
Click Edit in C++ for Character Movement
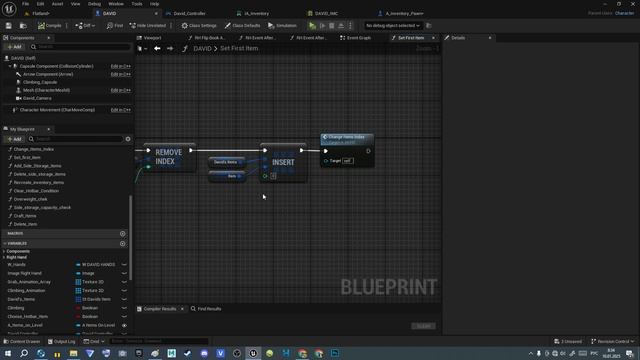coord(121,110)
